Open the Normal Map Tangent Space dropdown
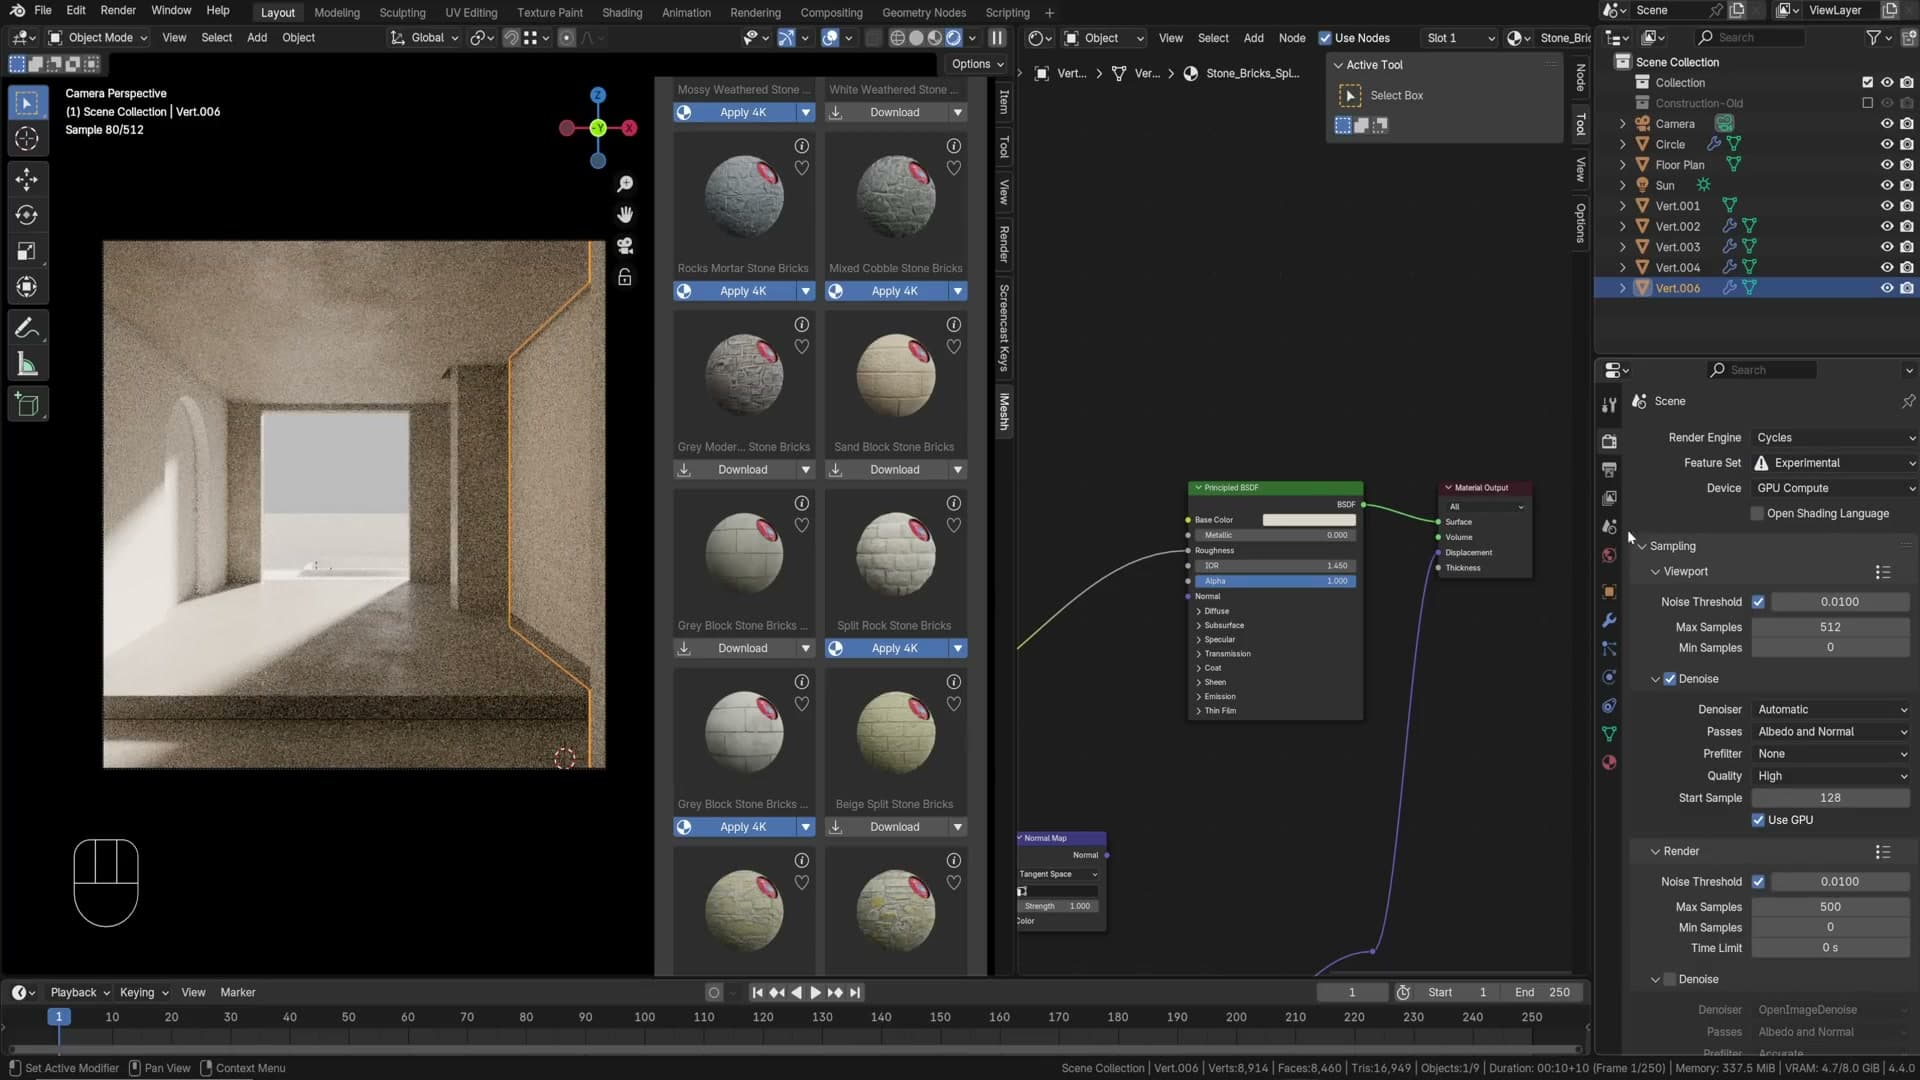Screen dimensions: 1920x1080 [x=1058, y=874]
